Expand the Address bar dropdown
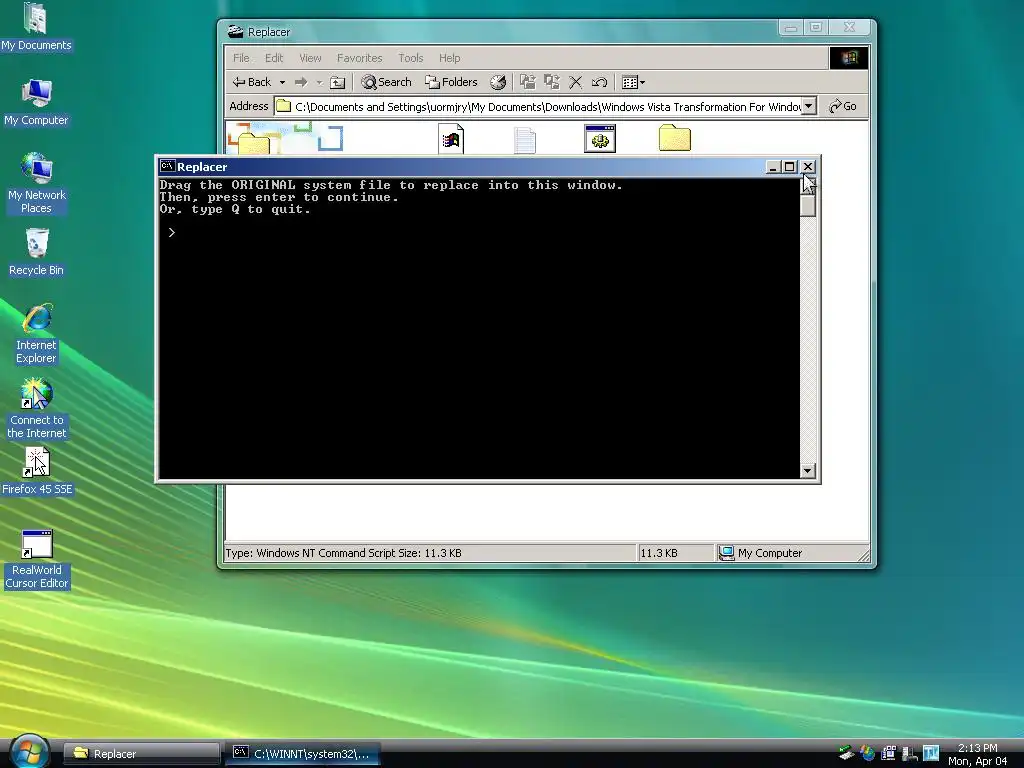The image size is (1024, 768). pyautogui.click(x=809, y=106)
